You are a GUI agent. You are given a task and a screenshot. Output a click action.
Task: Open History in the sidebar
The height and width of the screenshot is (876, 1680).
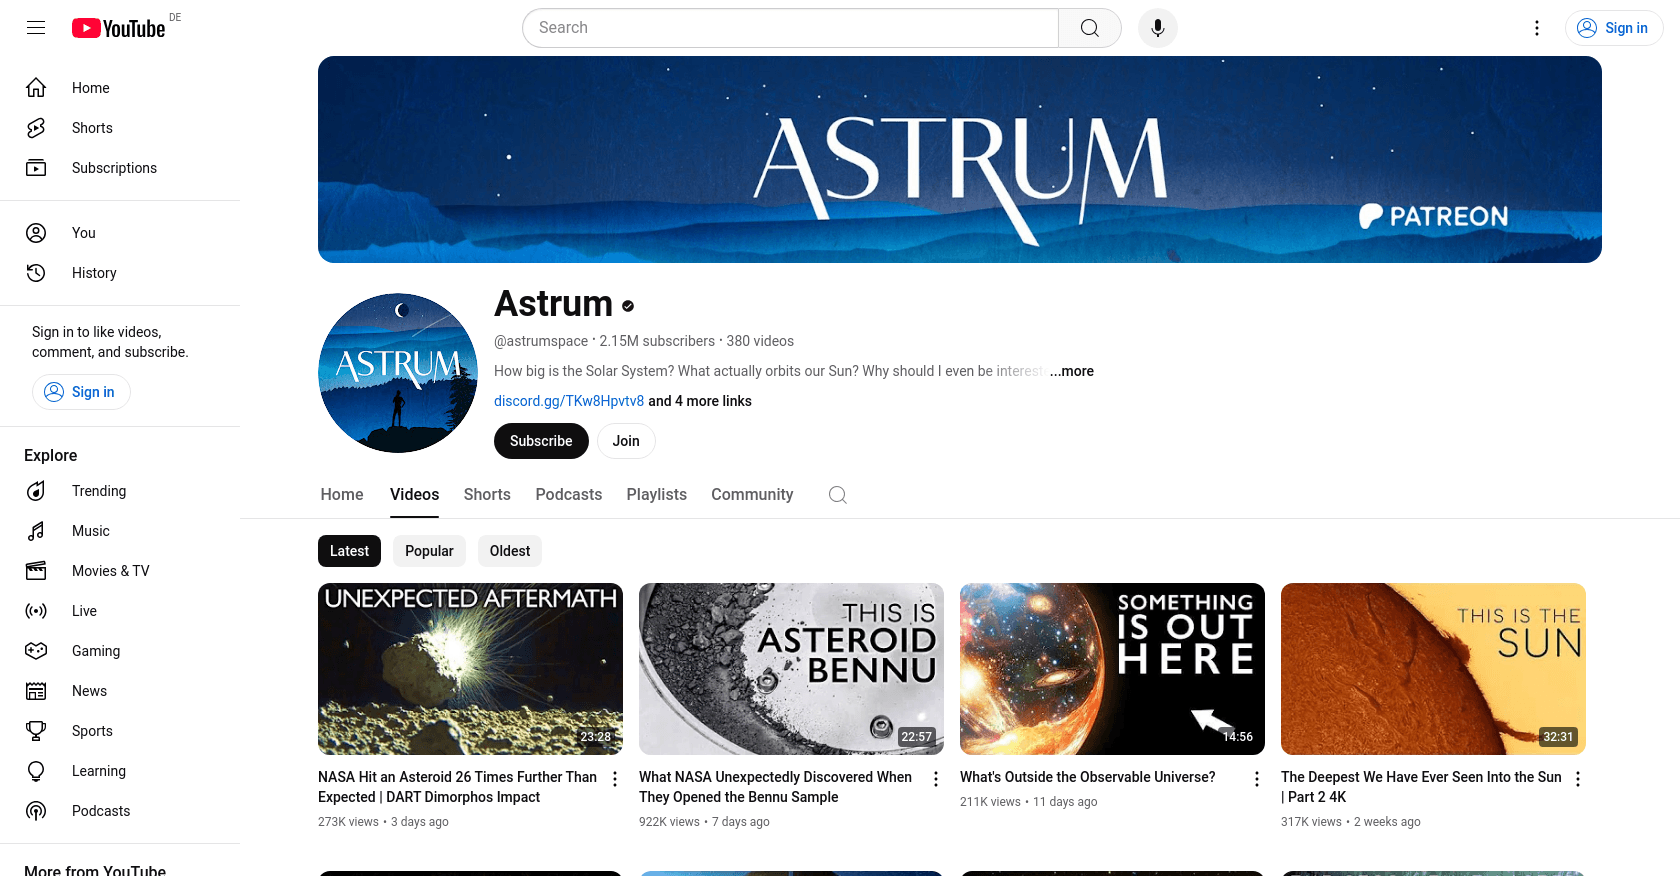(x=94, y=273)
